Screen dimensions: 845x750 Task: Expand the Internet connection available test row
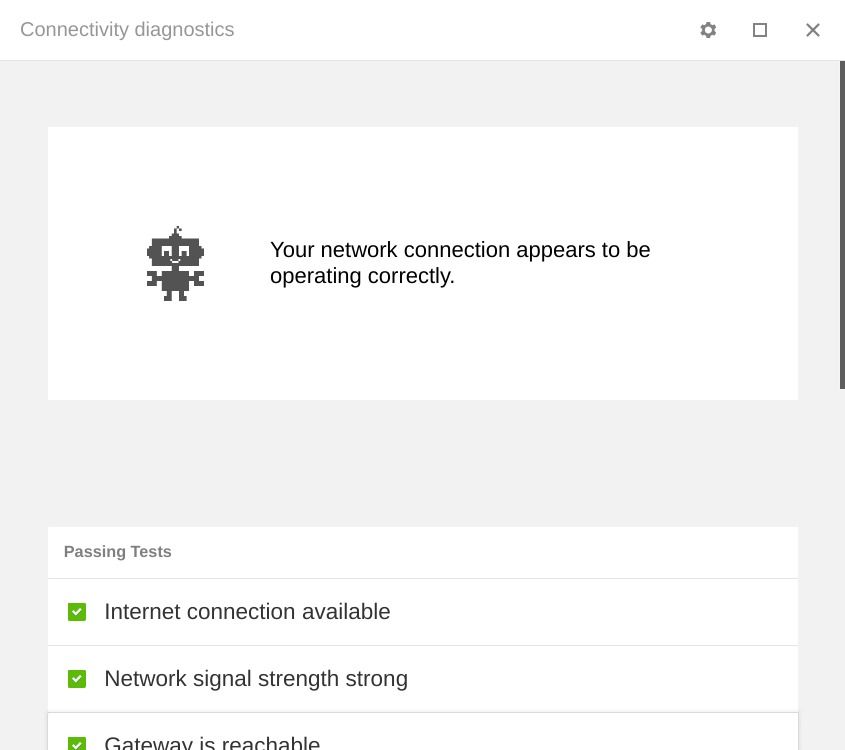400,611
